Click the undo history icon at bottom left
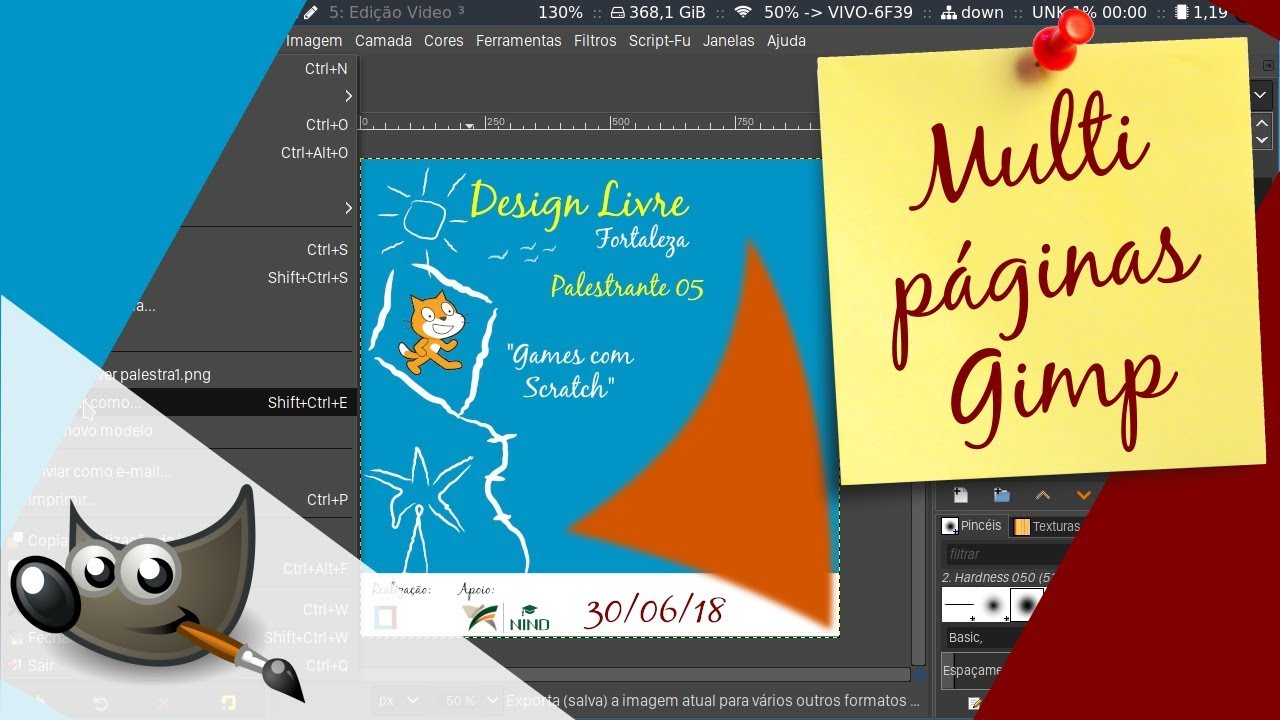 click(x=101, y=703)
